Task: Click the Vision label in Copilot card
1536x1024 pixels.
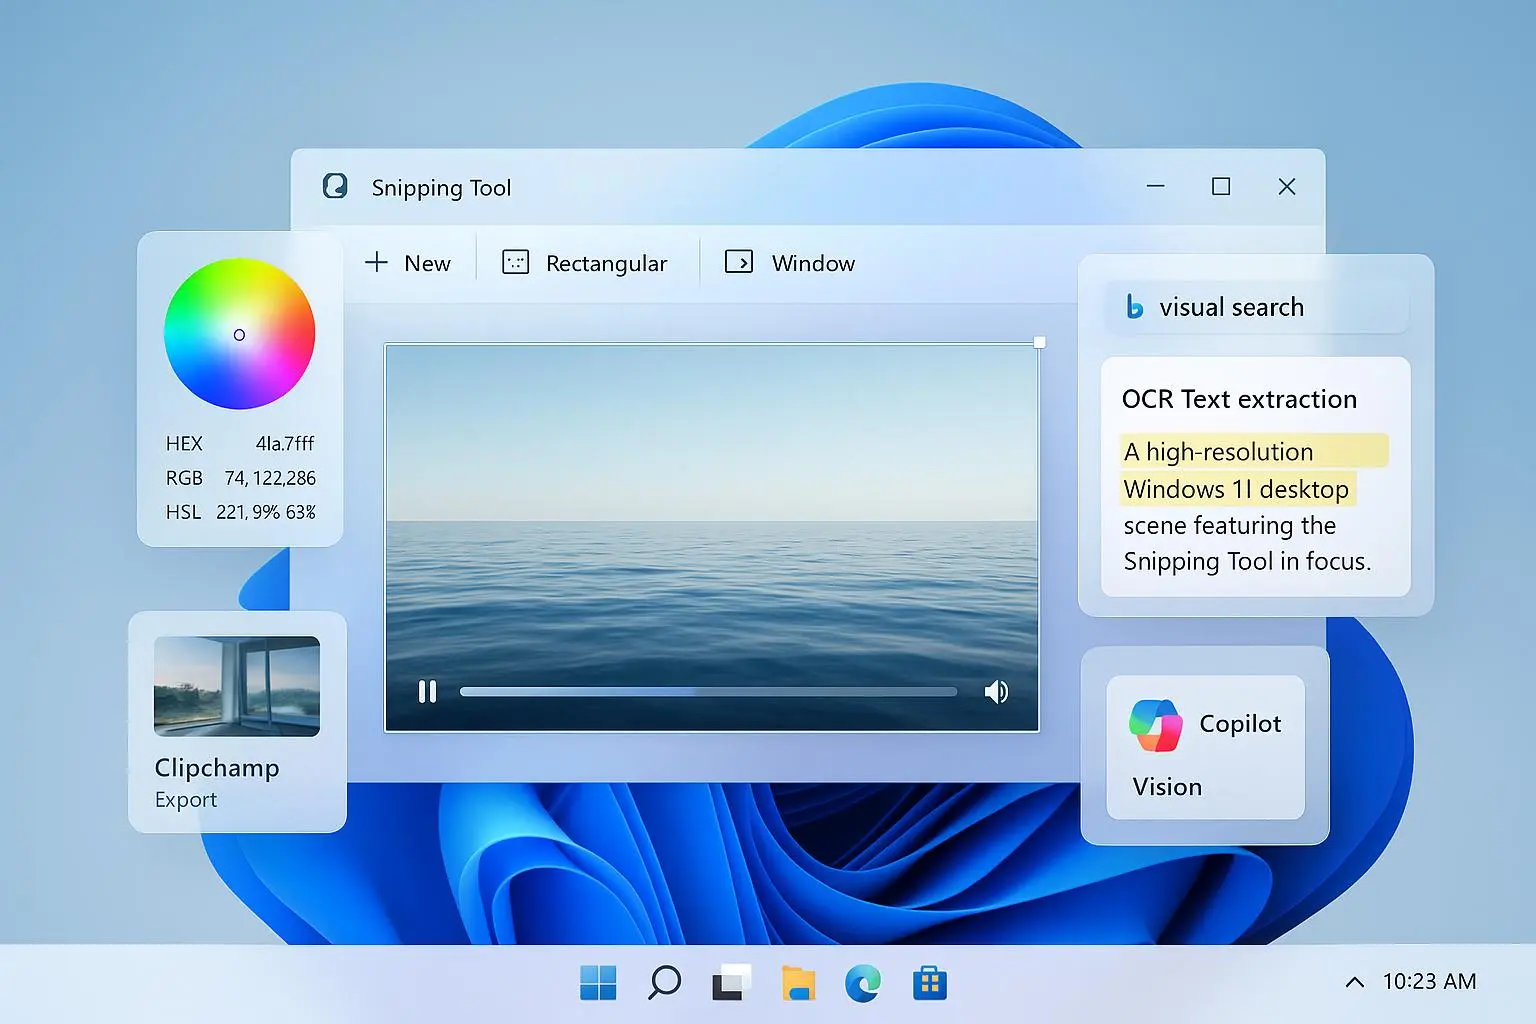Action: [1167, 787]
